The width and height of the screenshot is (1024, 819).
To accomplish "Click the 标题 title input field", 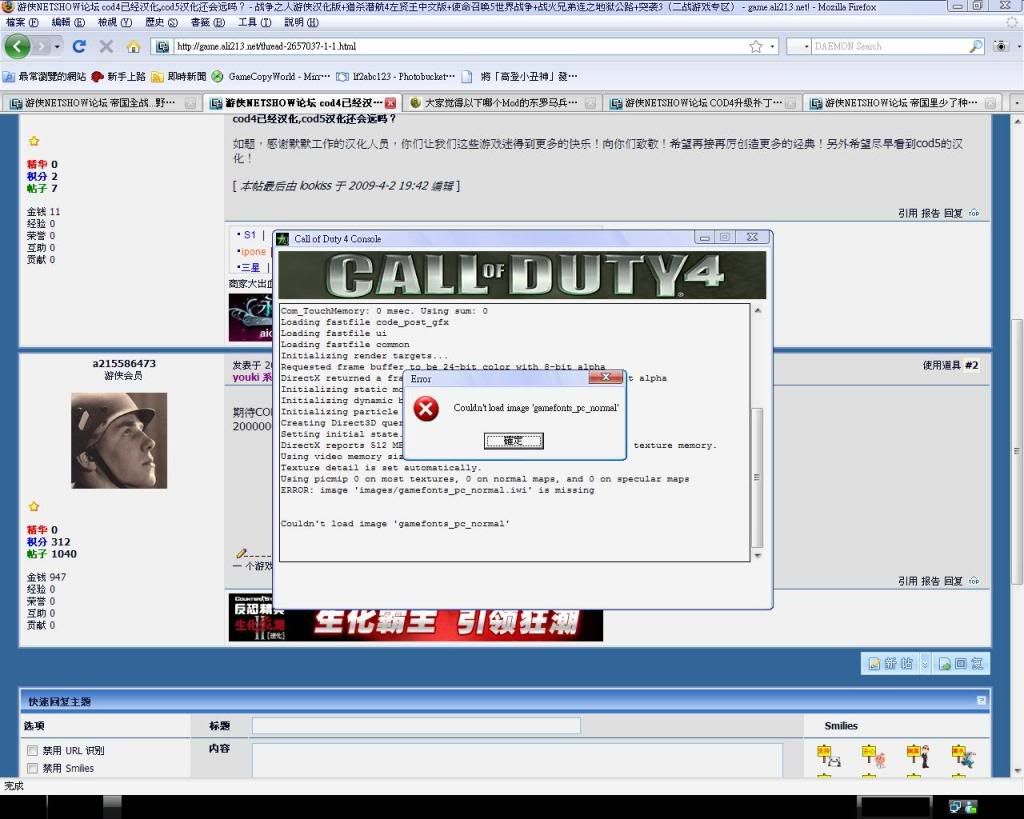I will (415, 726).
